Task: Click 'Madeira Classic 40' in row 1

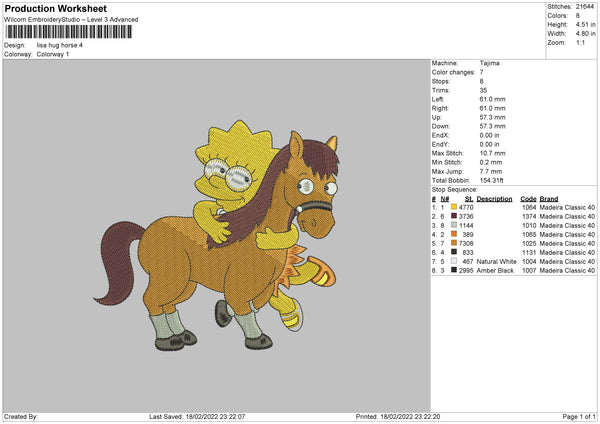Action: (x=567, y=207)
